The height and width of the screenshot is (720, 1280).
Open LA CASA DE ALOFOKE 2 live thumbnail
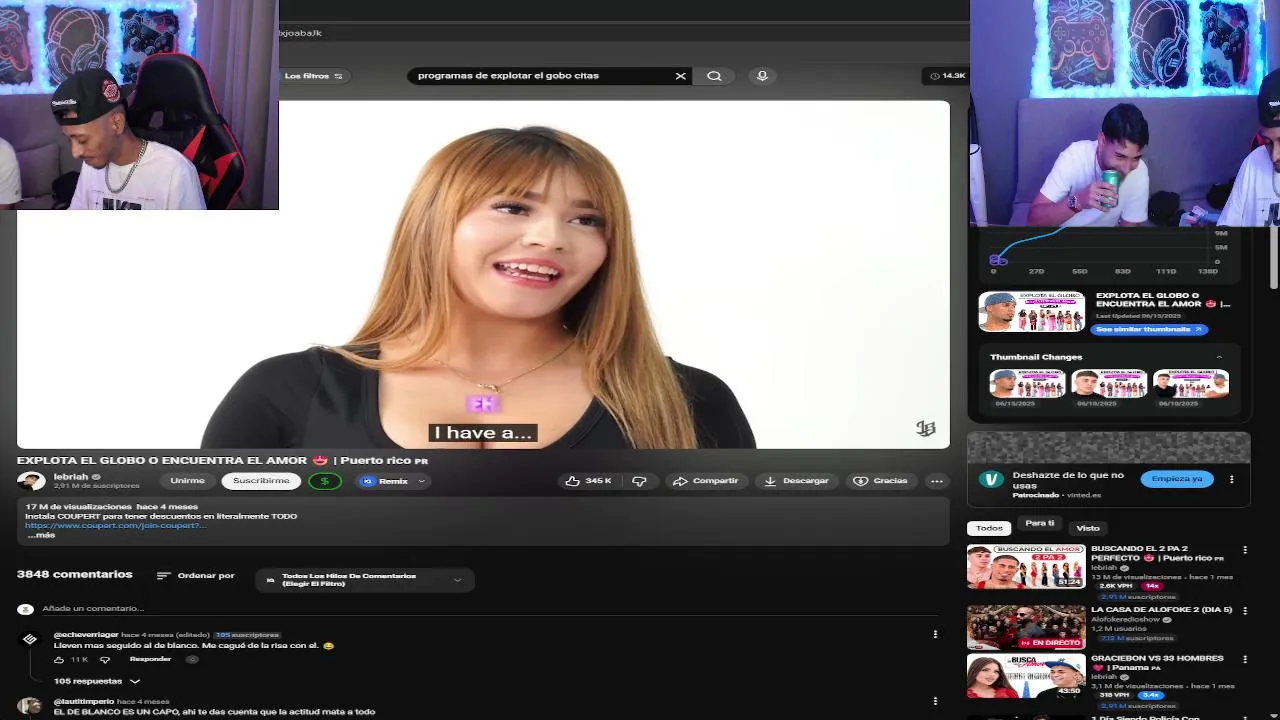click(1026, 627)
